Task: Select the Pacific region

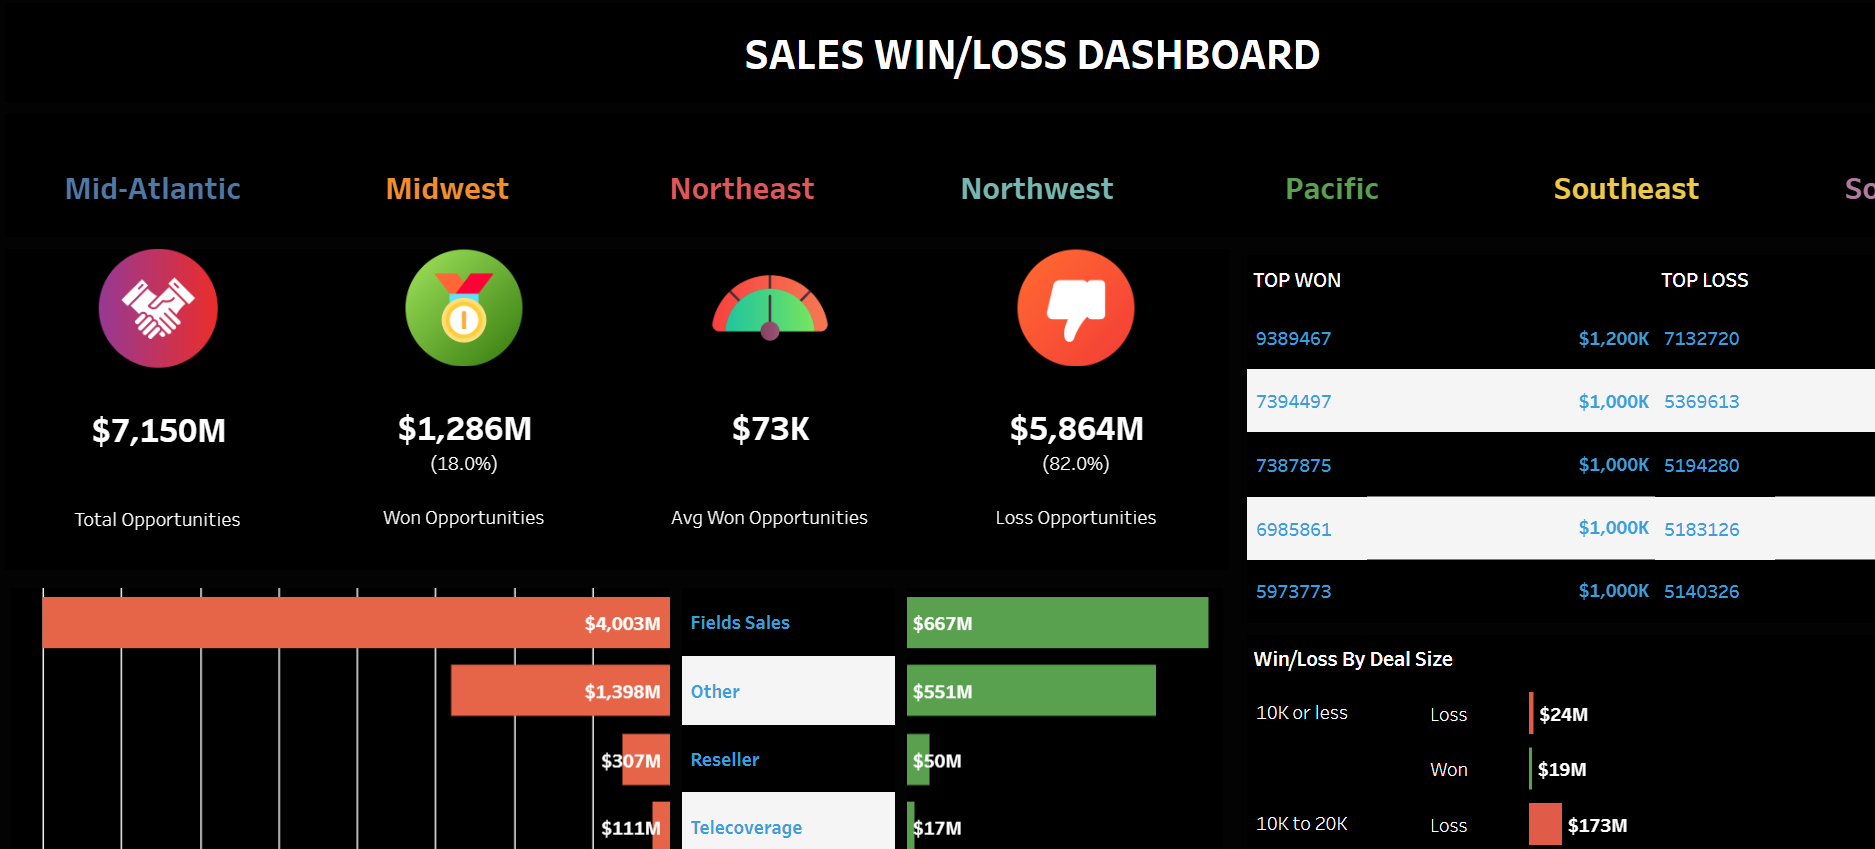Action: point(1332,189)
